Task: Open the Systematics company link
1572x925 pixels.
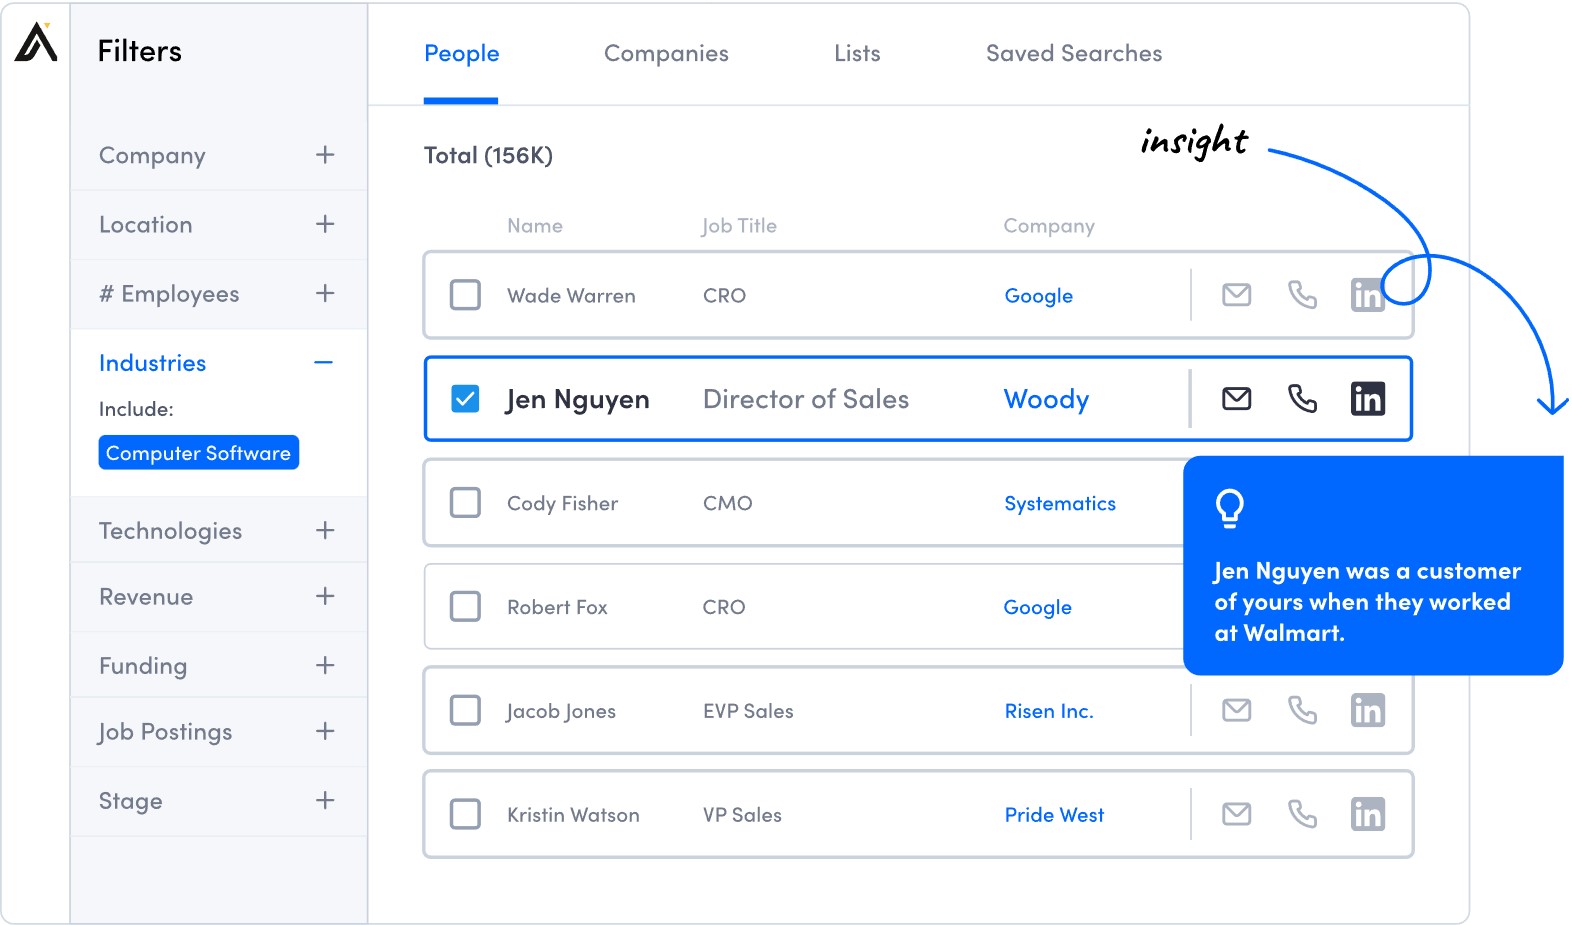Action: coord(1060,504)
